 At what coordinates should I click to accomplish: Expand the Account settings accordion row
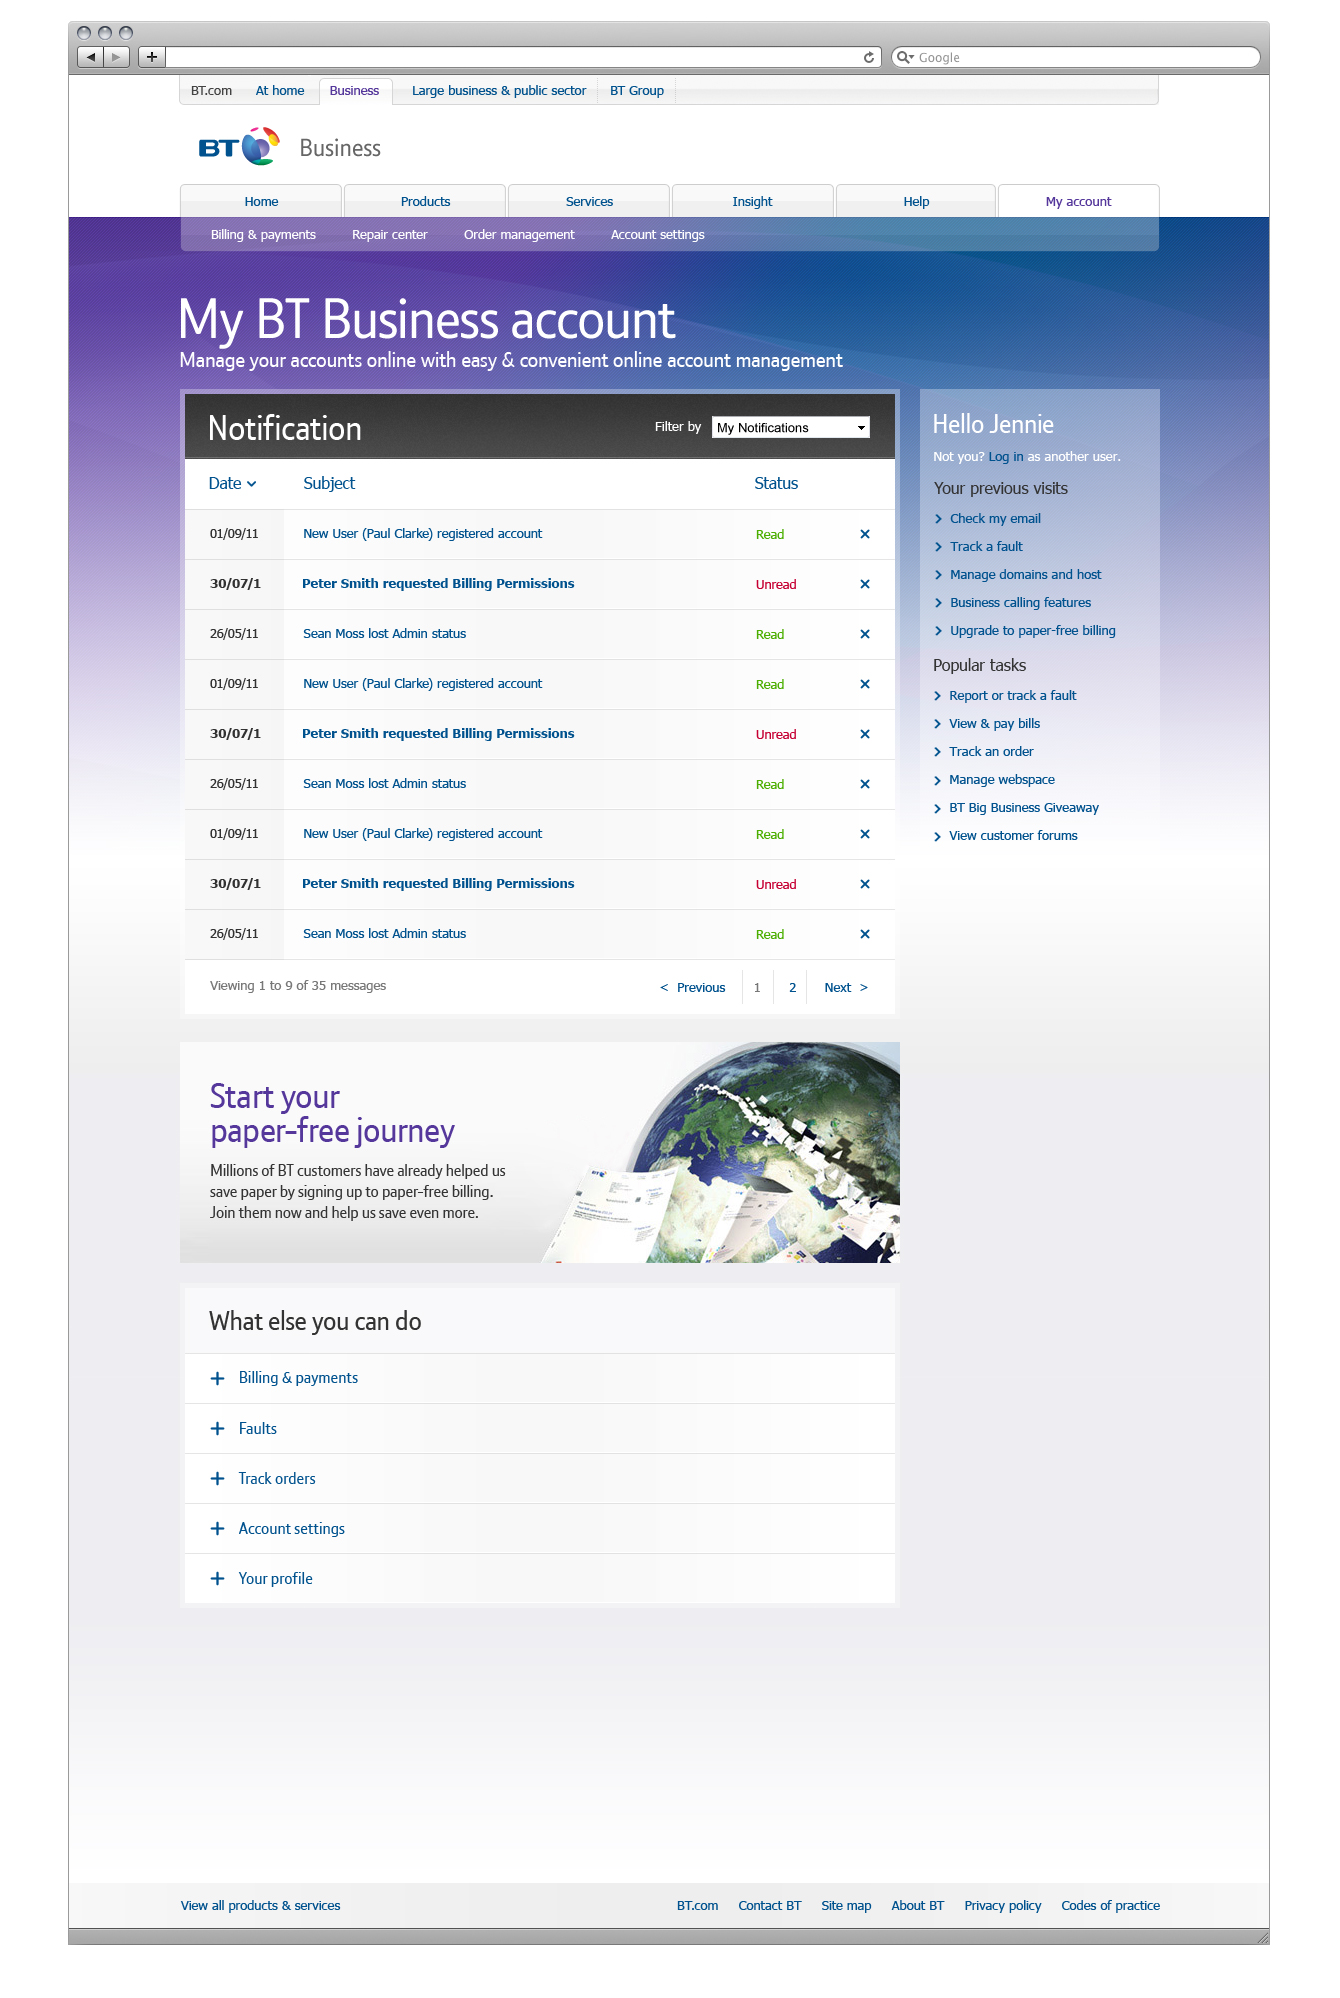click(x=539, y=1529)
